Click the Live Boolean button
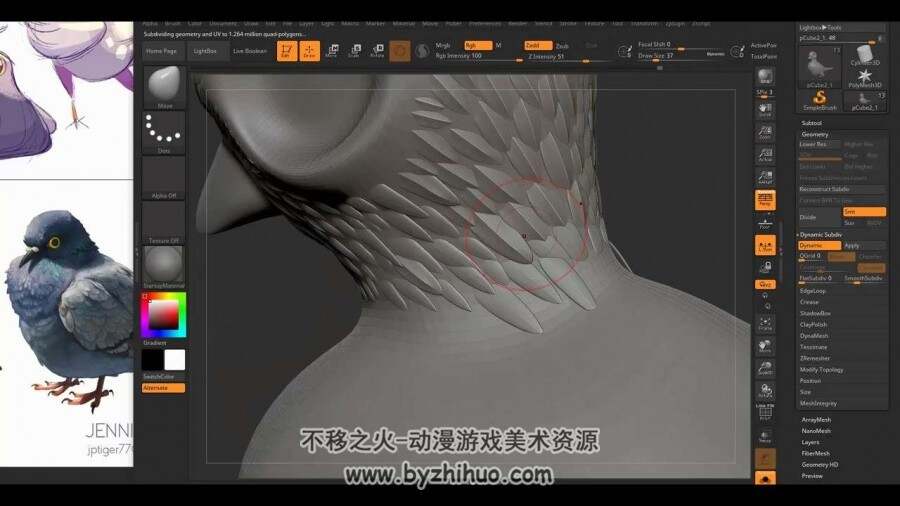Screen dimensions: 900x506 point(250,51)
